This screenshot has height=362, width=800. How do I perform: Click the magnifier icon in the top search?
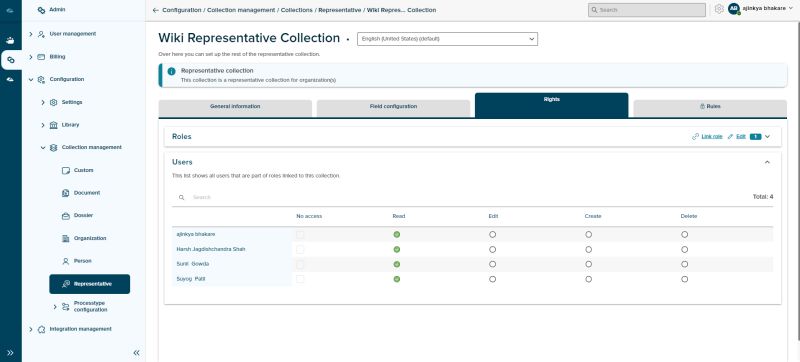point(594,10)
